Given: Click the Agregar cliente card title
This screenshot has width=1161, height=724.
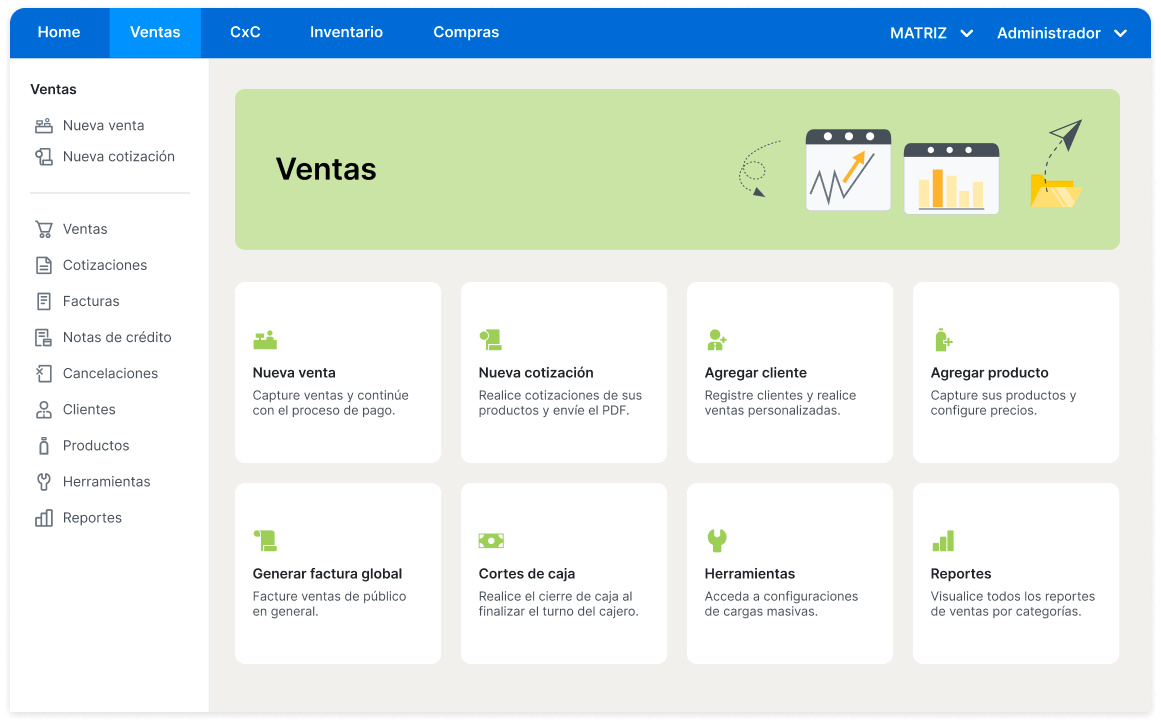Looking at the screenshot, I should coord(756,373).
